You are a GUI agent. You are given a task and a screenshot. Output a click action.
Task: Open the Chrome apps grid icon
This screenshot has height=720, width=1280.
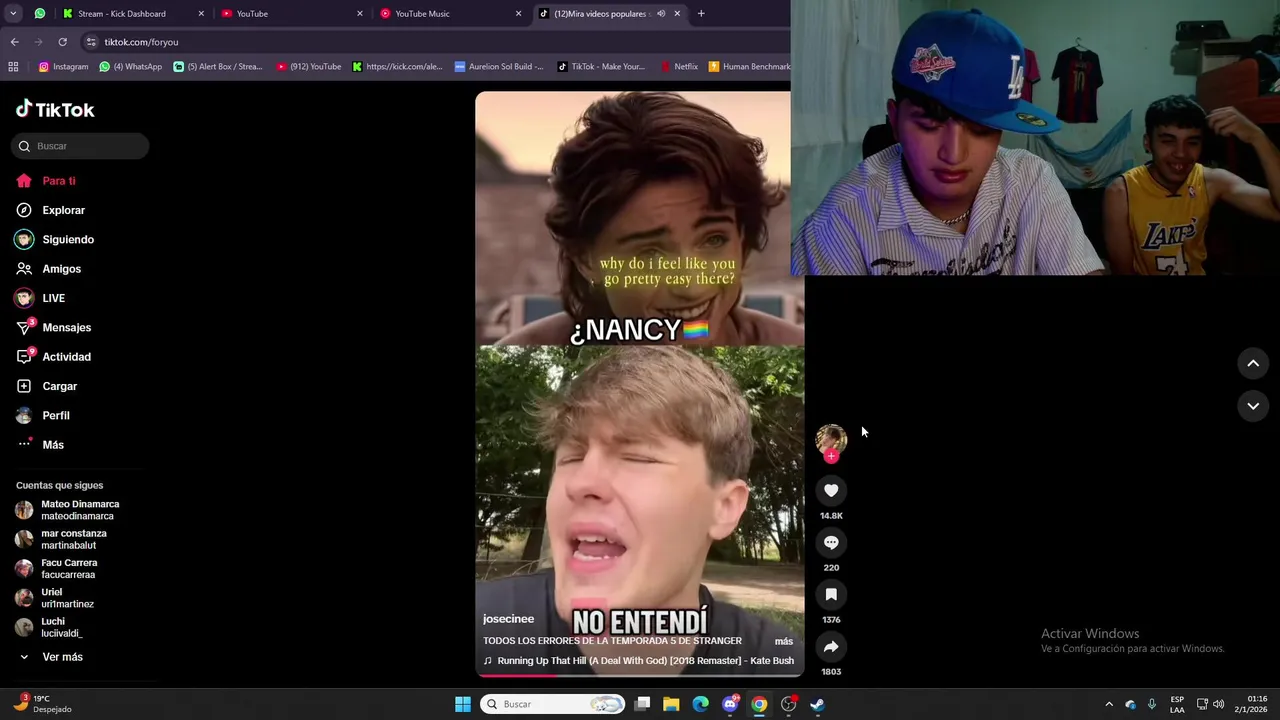click(13, 67)
